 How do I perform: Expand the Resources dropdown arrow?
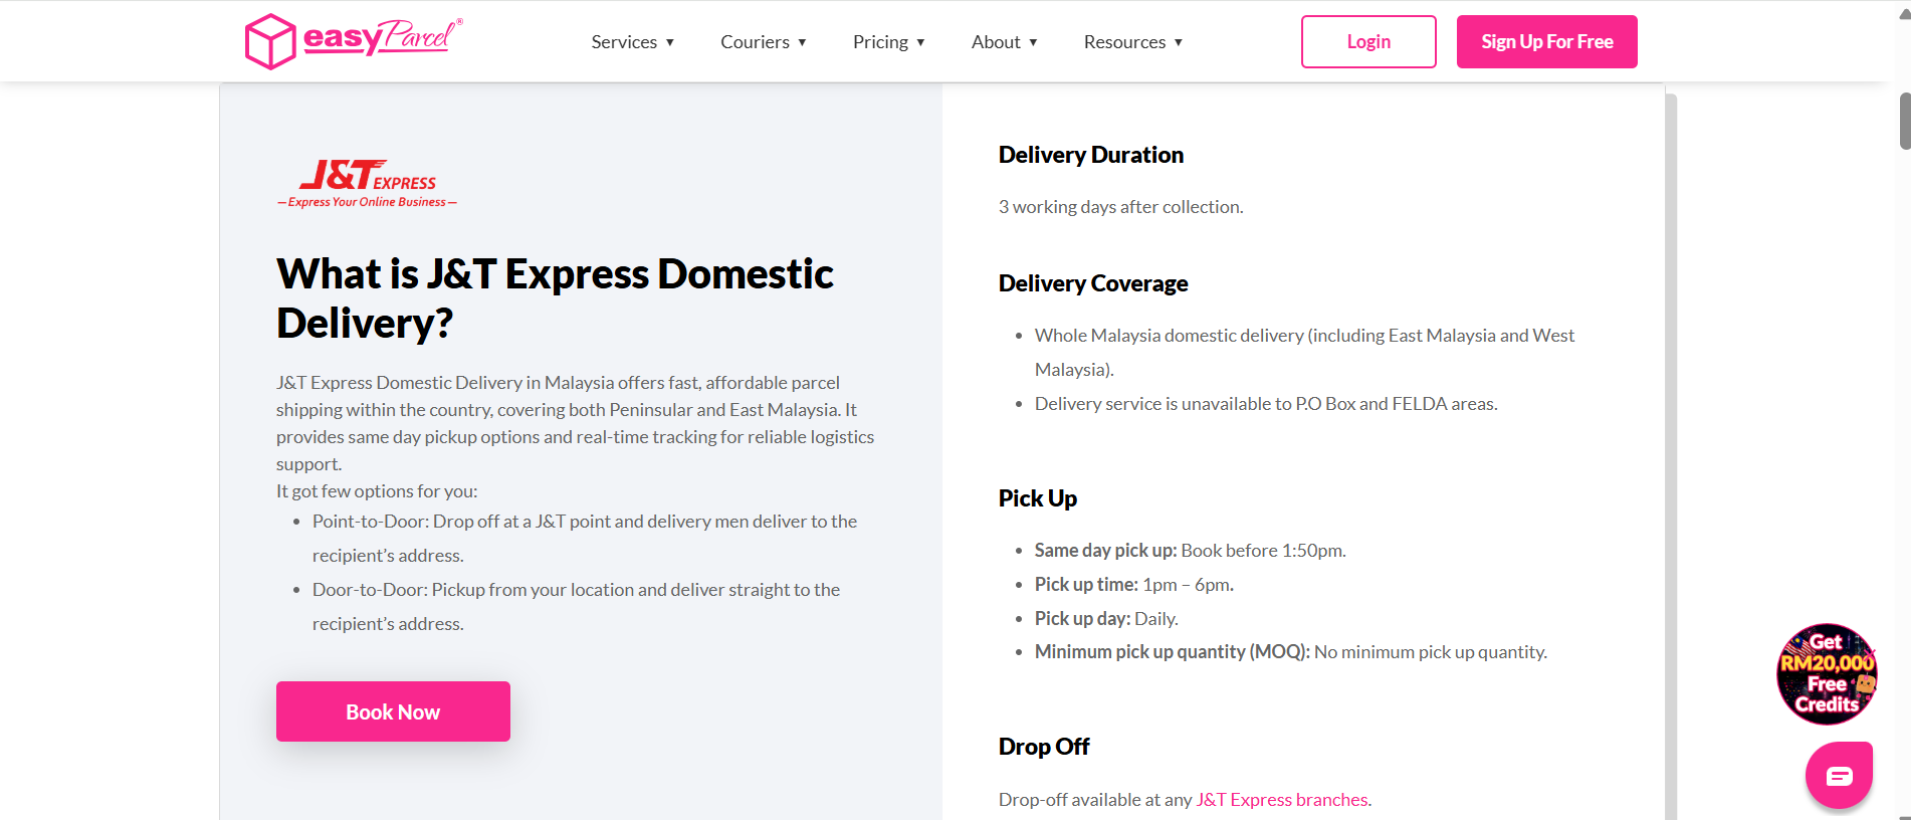pos(1179,42)
